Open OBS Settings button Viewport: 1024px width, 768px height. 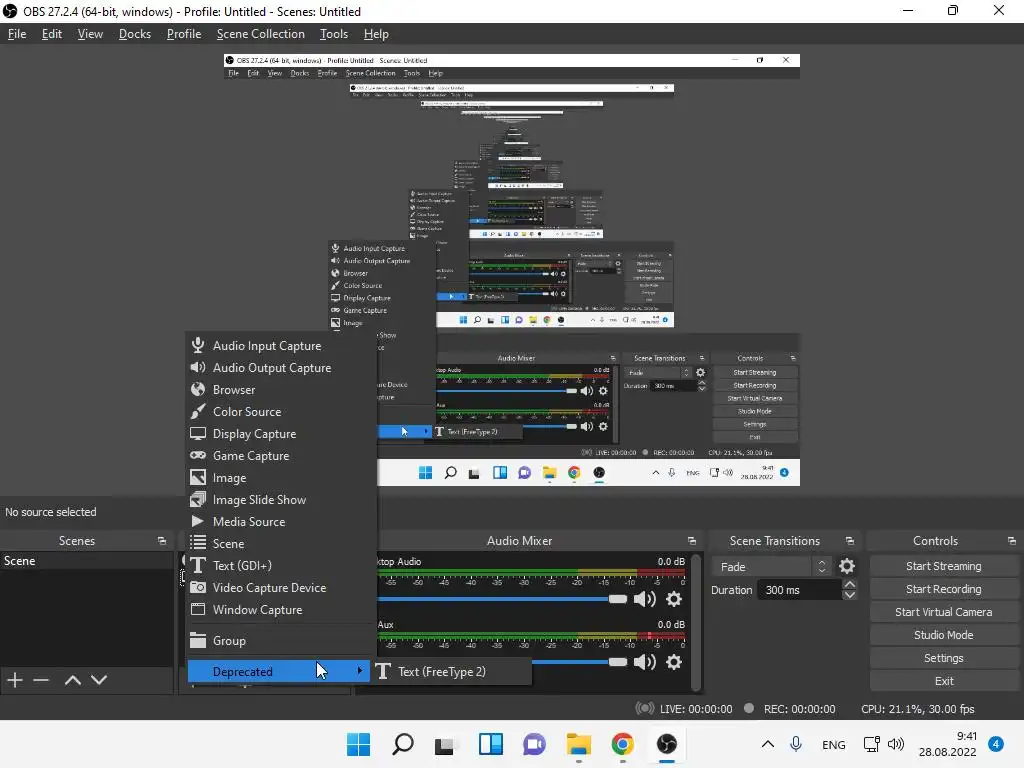click(944, 658)
